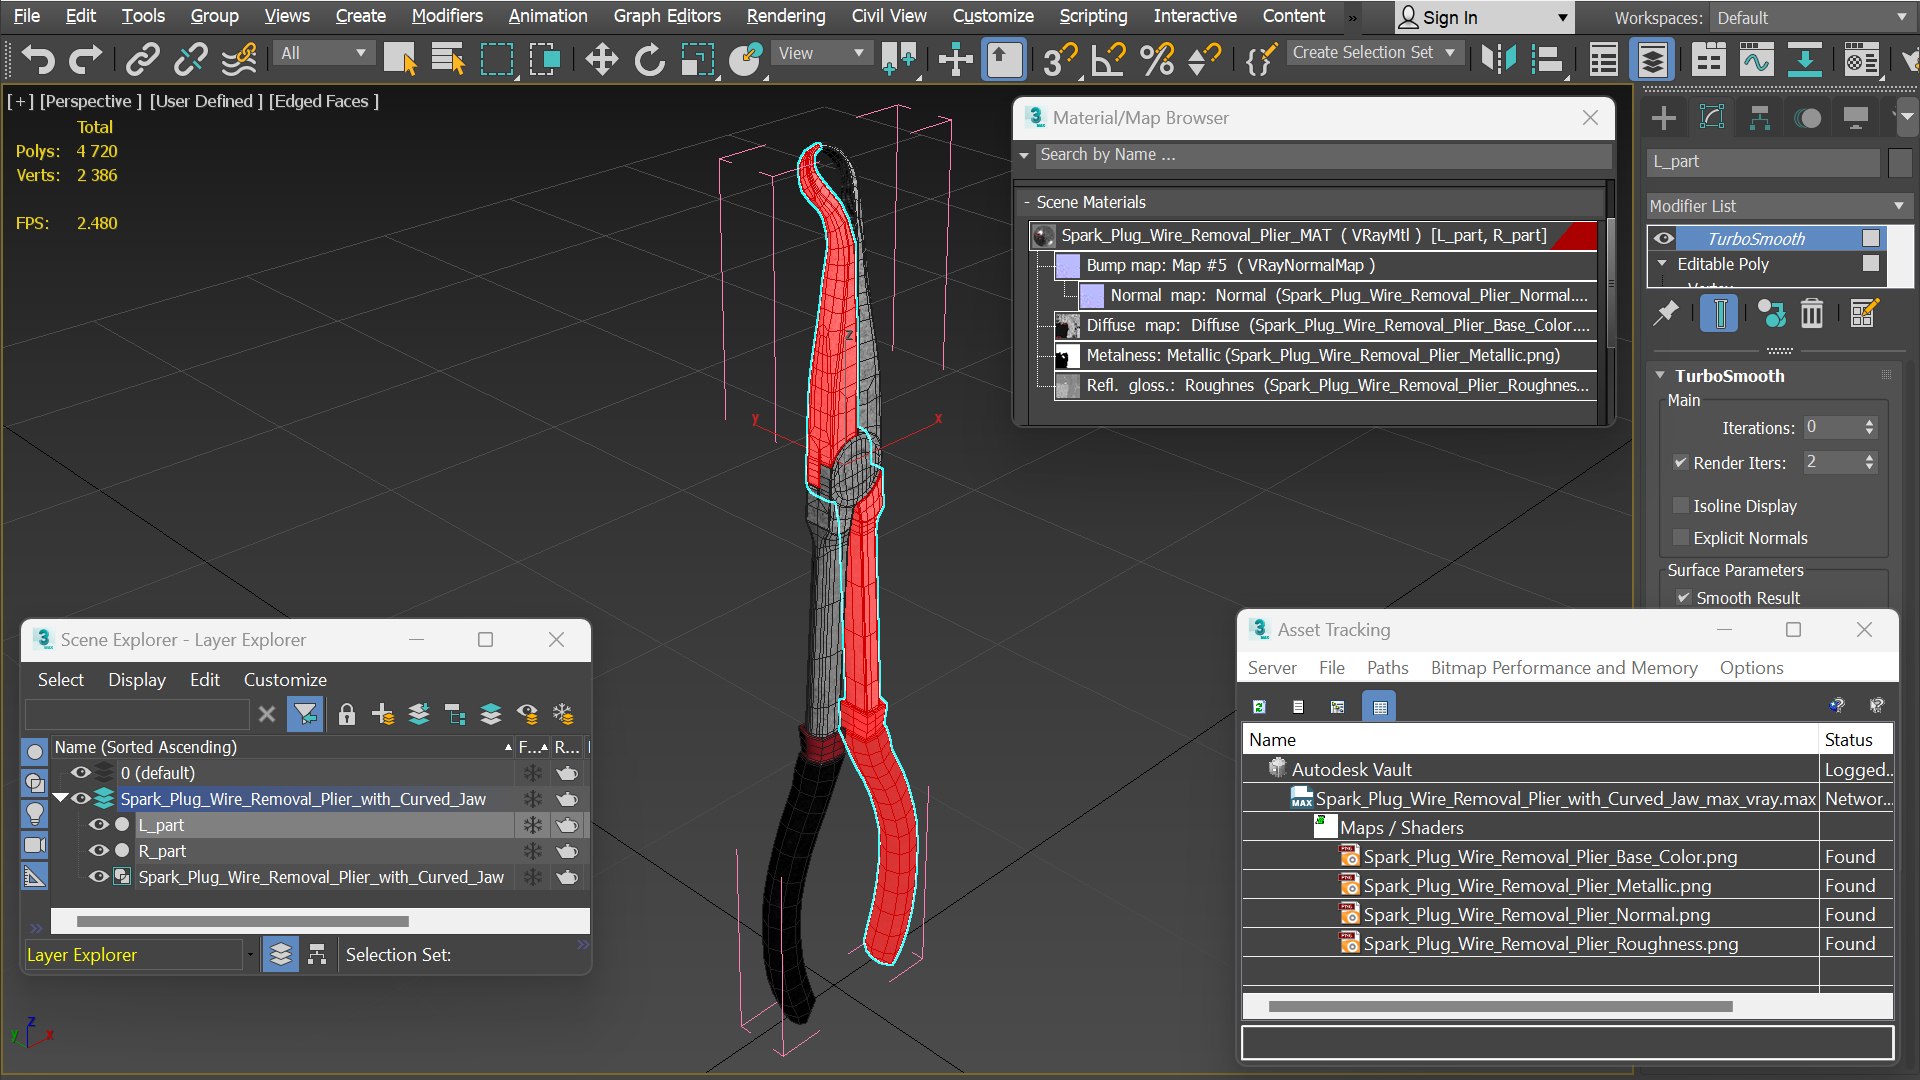Remove modifier with the trash can icon
The width and height of the screenshot is (1920, 1080).
(1812, 314)
